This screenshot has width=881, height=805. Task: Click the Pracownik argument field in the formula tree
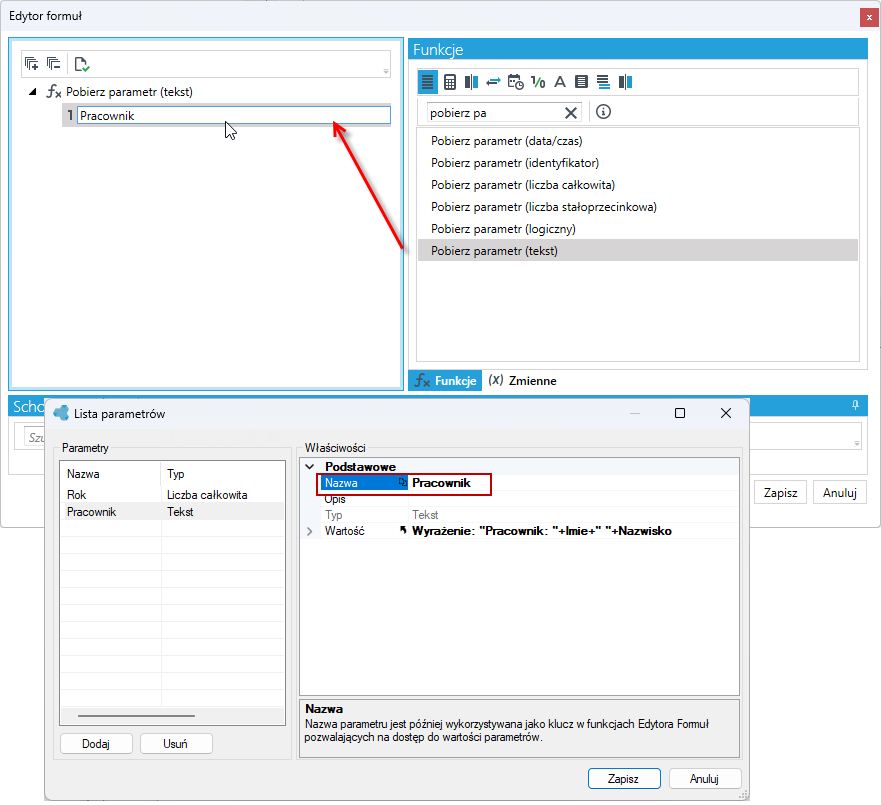pos(234,116)
